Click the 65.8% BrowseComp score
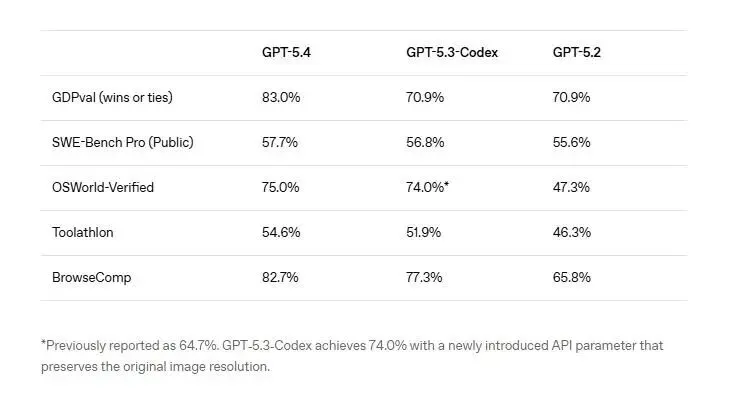Viewport: 734px width, 404px height. pos(572,277)
